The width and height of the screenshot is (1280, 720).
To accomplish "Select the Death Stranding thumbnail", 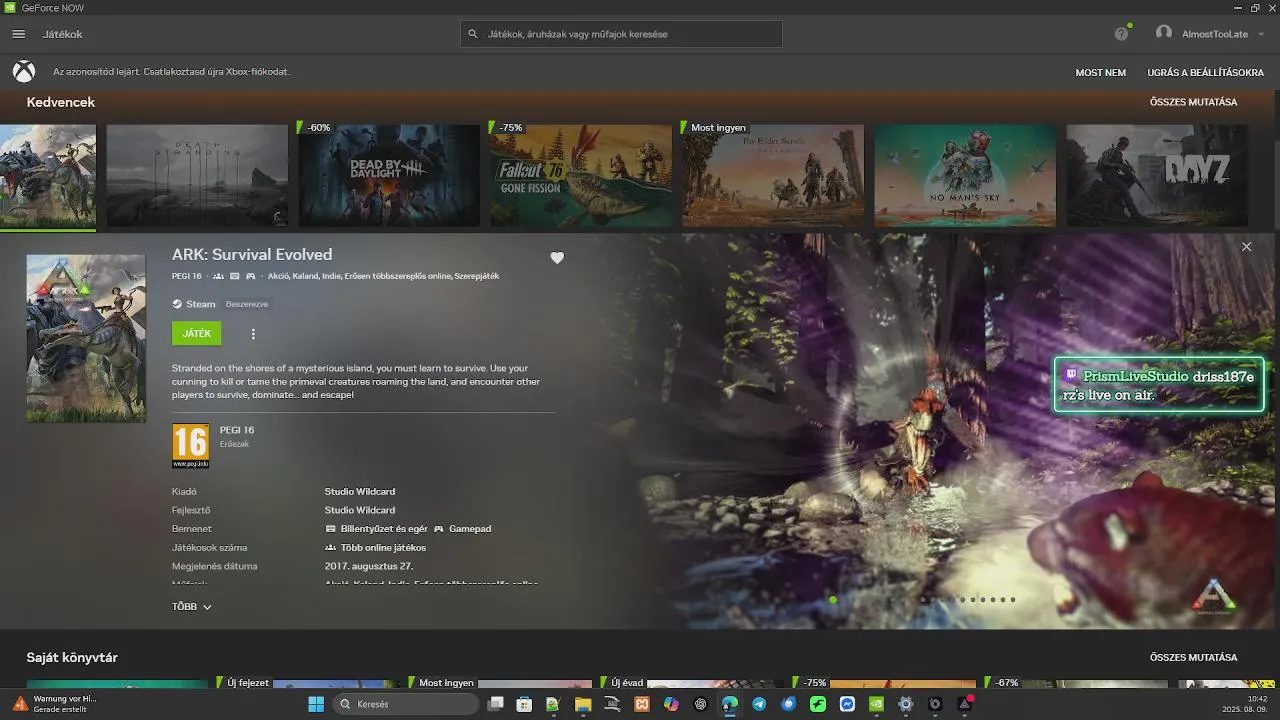I will click(197, 176).
